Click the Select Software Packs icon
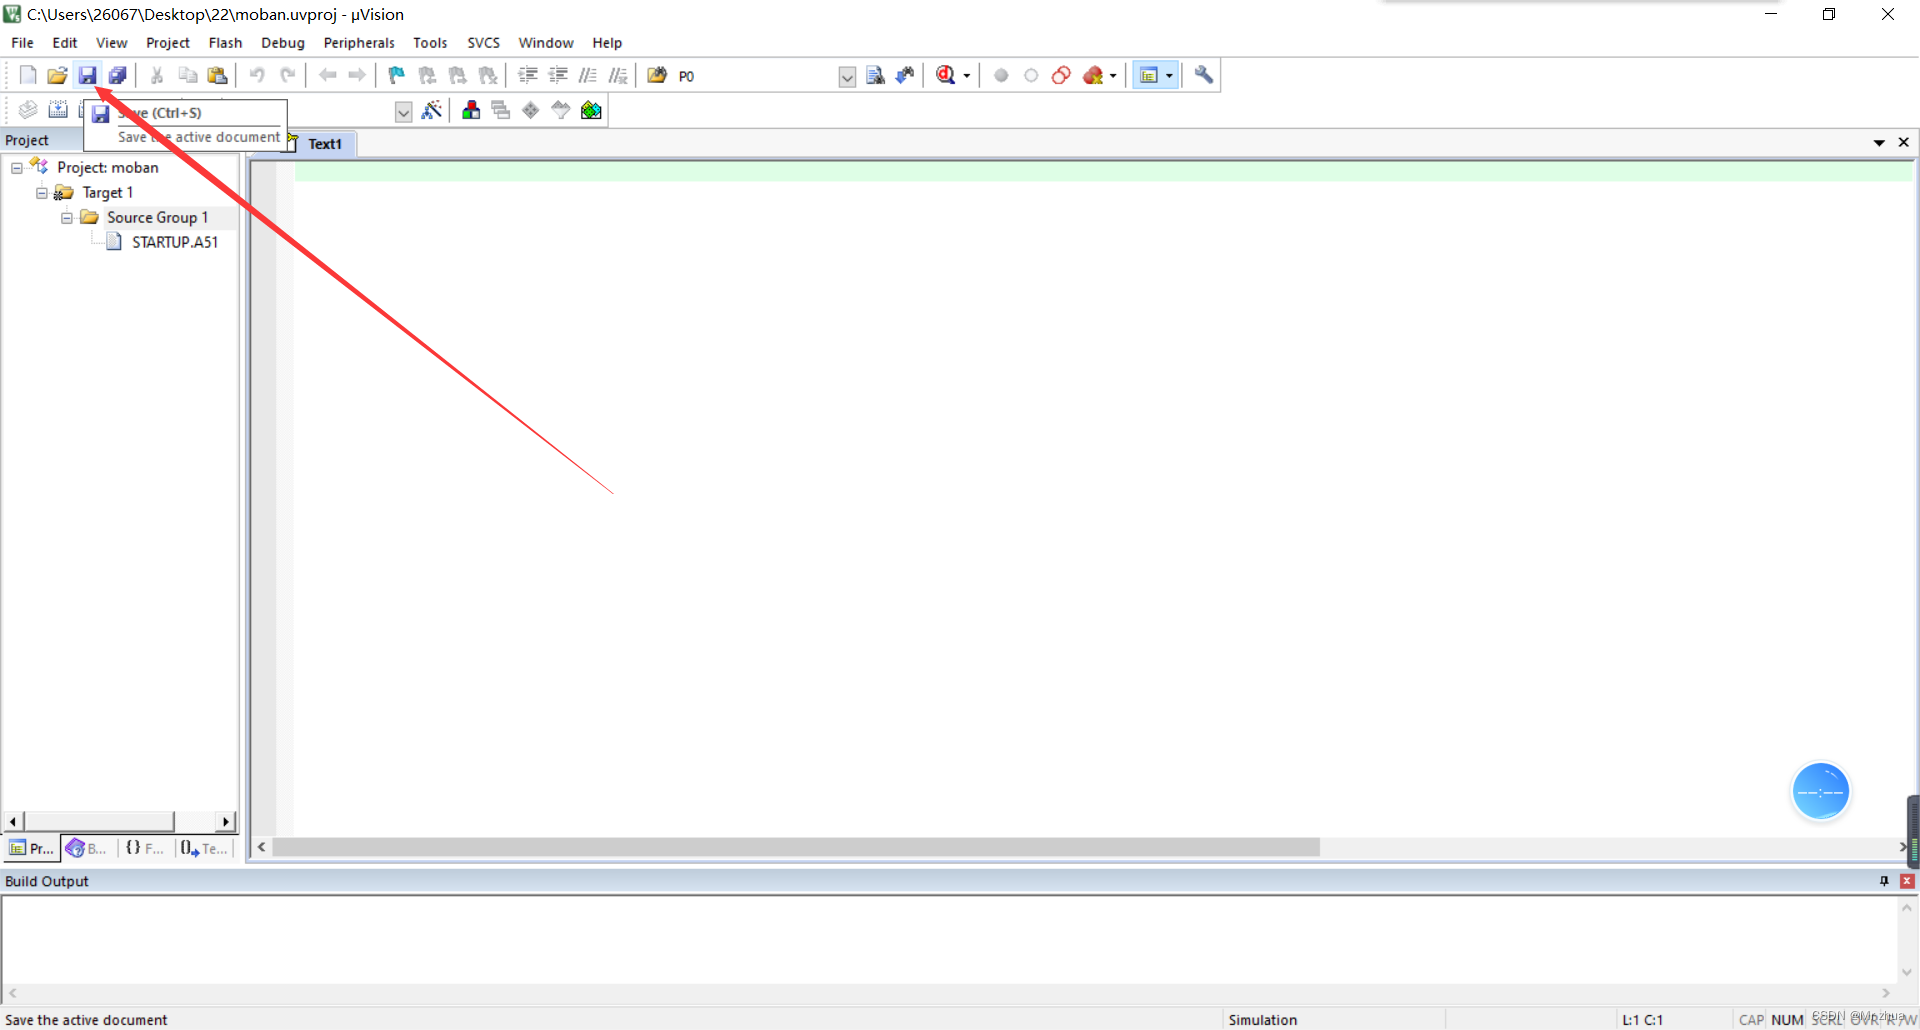The height and width of the screenshot is (1030, 1920). point(561,110)
